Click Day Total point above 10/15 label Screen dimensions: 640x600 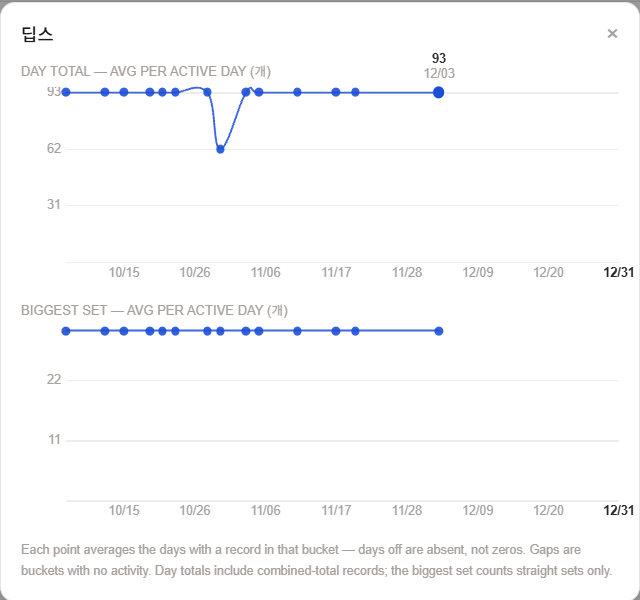[124, 92]
